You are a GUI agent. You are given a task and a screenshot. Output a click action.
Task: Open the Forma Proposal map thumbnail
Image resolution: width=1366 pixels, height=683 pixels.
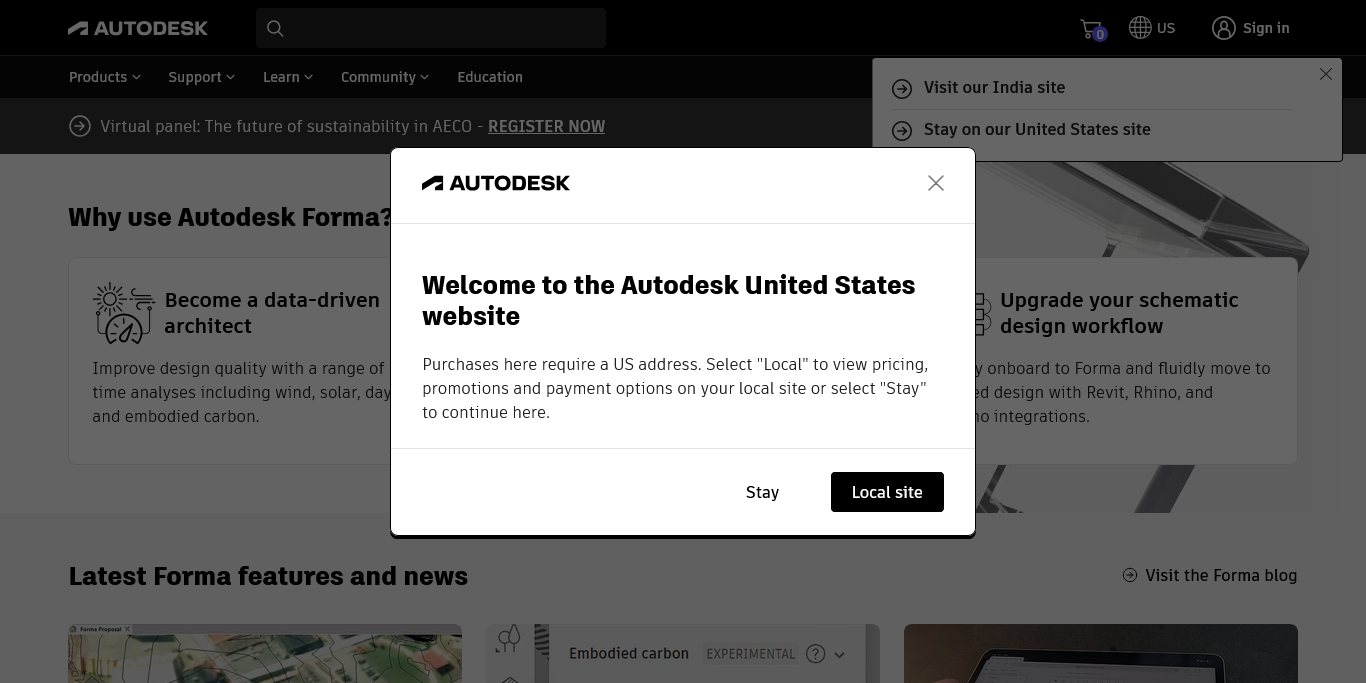265,654
